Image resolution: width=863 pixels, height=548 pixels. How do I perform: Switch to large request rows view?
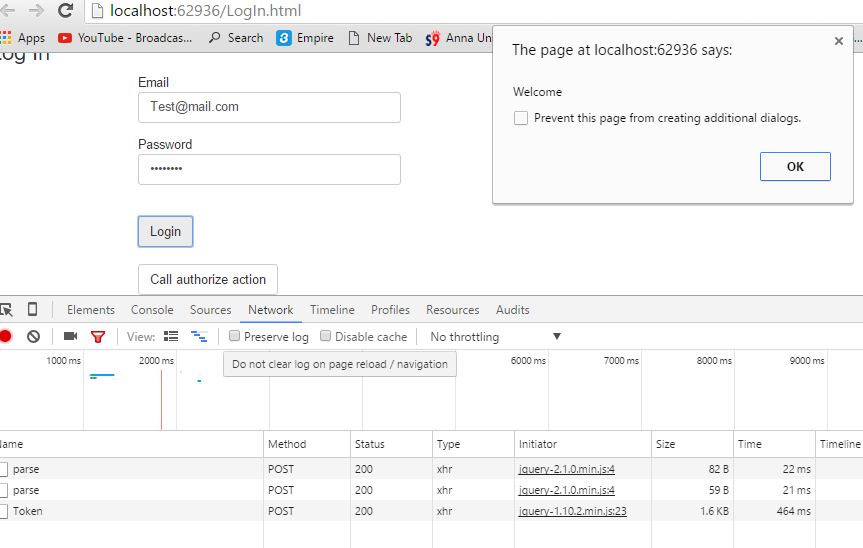coord(171,337)
